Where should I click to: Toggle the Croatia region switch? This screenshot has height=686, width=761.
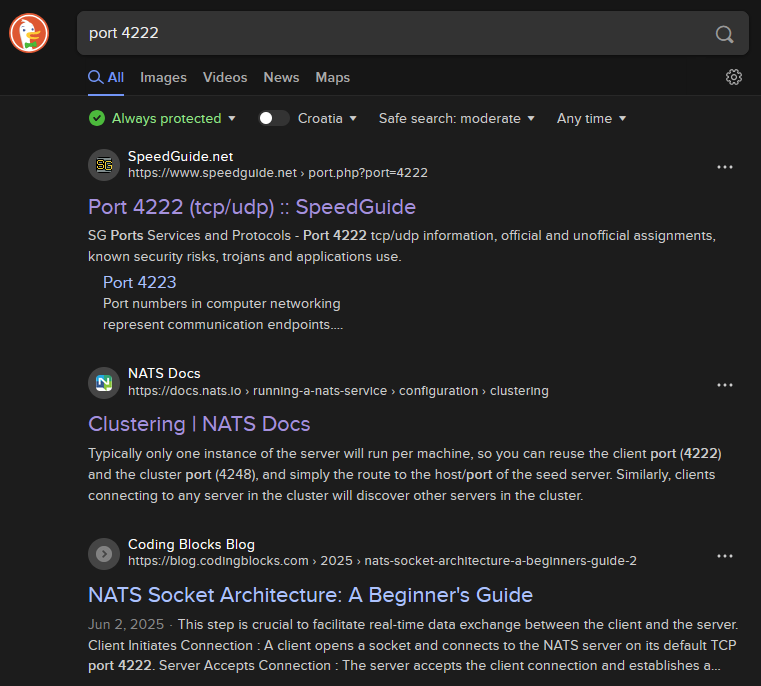point(273,118)
